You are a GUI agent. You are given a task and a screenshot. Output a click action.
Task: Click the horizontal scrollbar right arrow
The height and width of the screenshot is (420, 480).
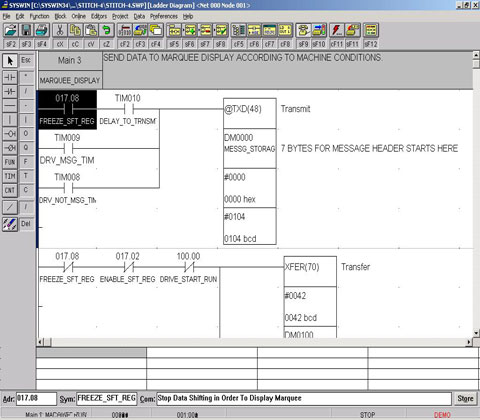point(469,342)
